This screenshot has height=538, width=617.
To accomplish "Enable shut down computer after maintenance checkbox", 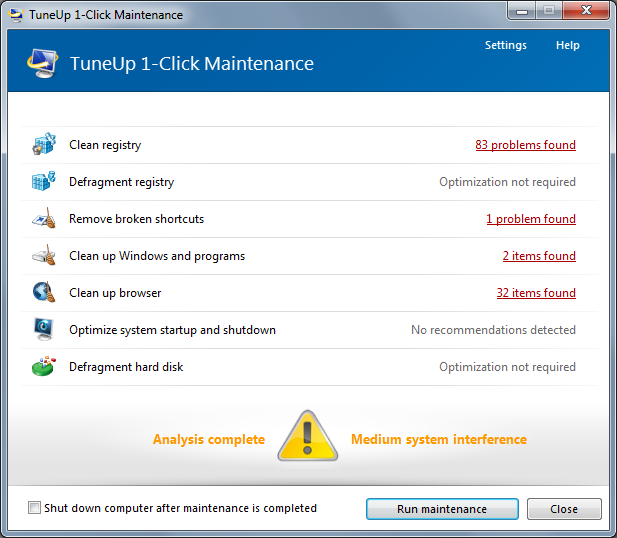I will 36,508.
